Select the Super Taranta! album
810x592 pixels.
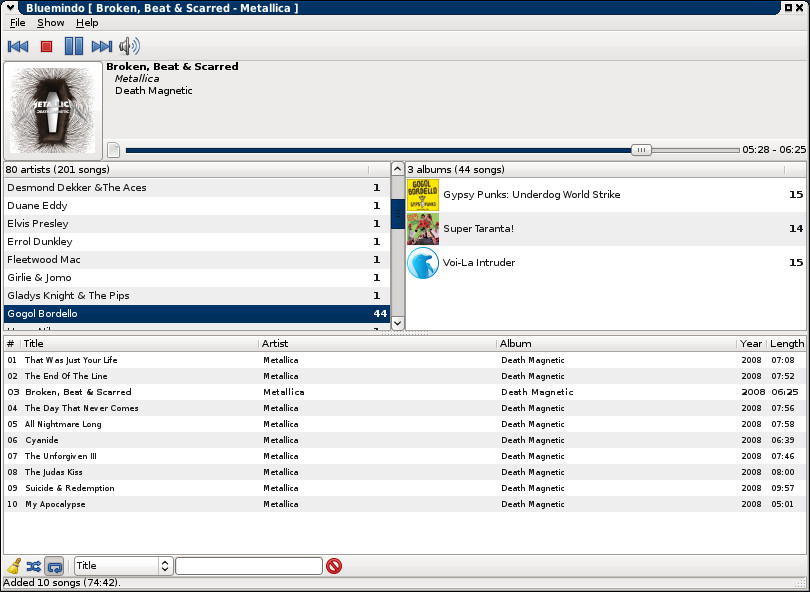[x=478, y=229]
